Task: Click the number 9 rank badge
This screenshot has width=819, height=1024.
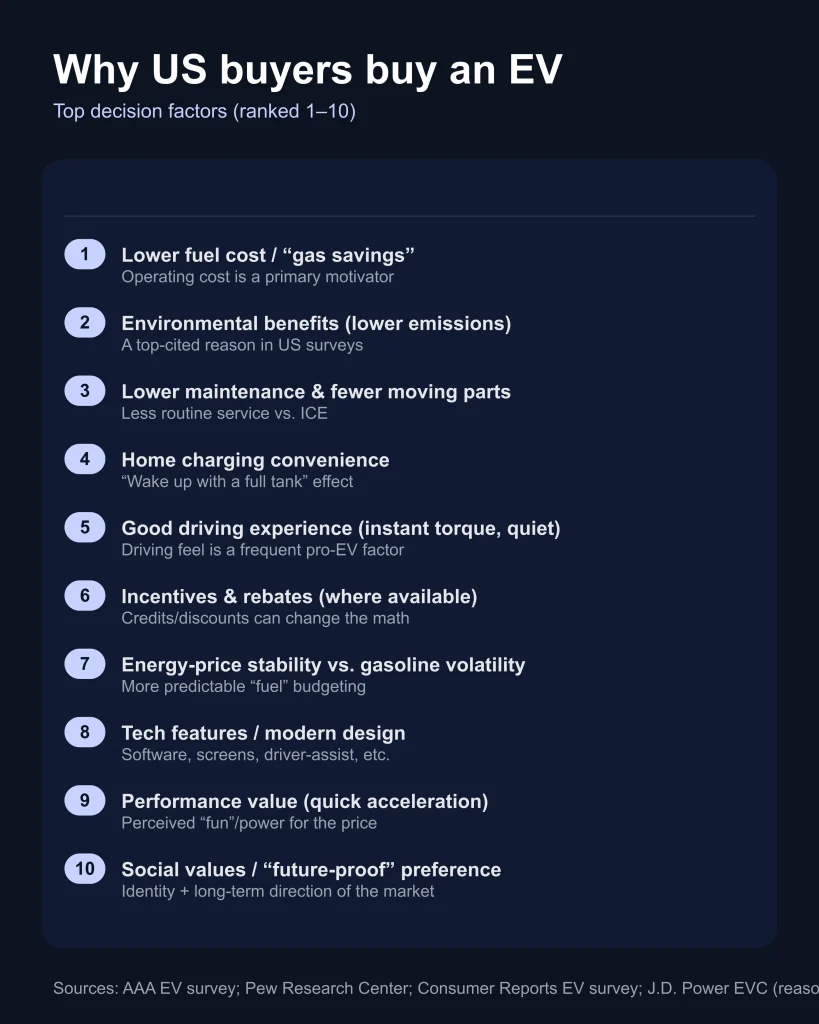Action: tap(84, 800)
